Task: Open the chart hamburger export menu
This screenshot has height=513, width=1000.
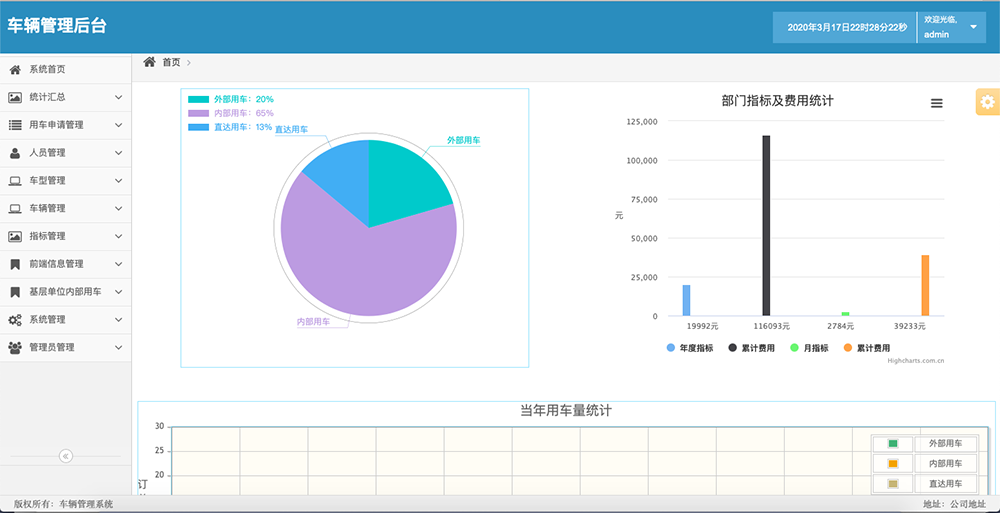Action: pos(936,103)
